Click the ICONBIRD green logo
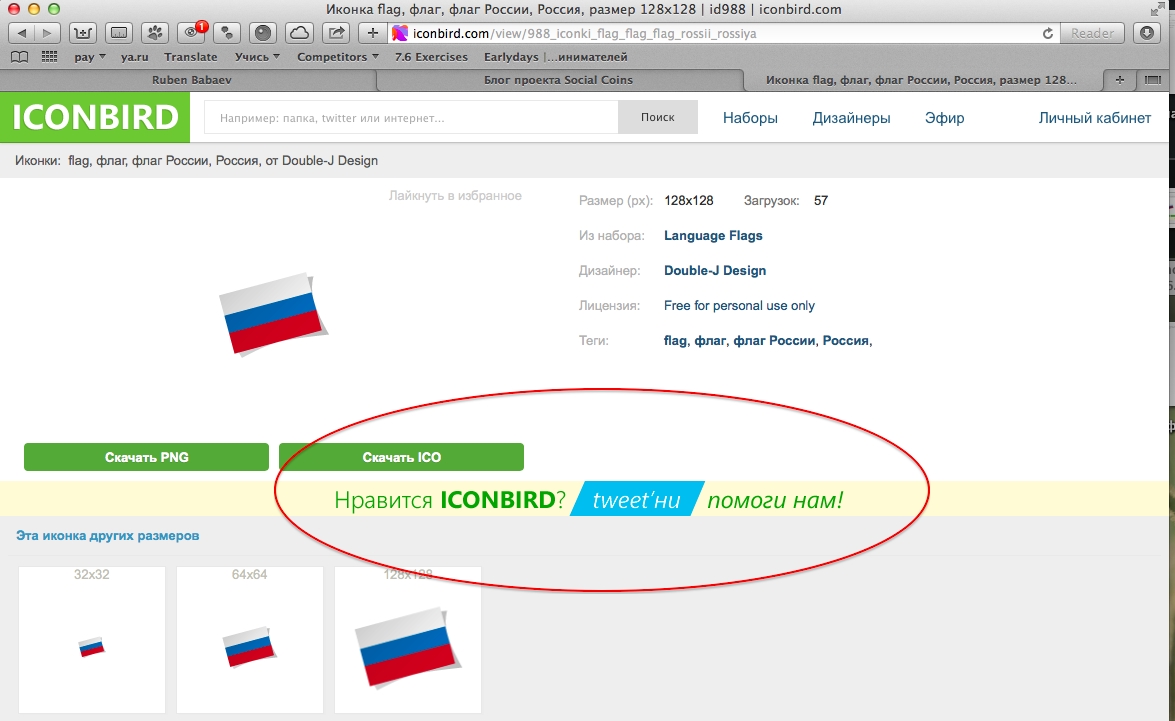The width and height of the screenshot is (1175, 721). click(x=95, y=117)
